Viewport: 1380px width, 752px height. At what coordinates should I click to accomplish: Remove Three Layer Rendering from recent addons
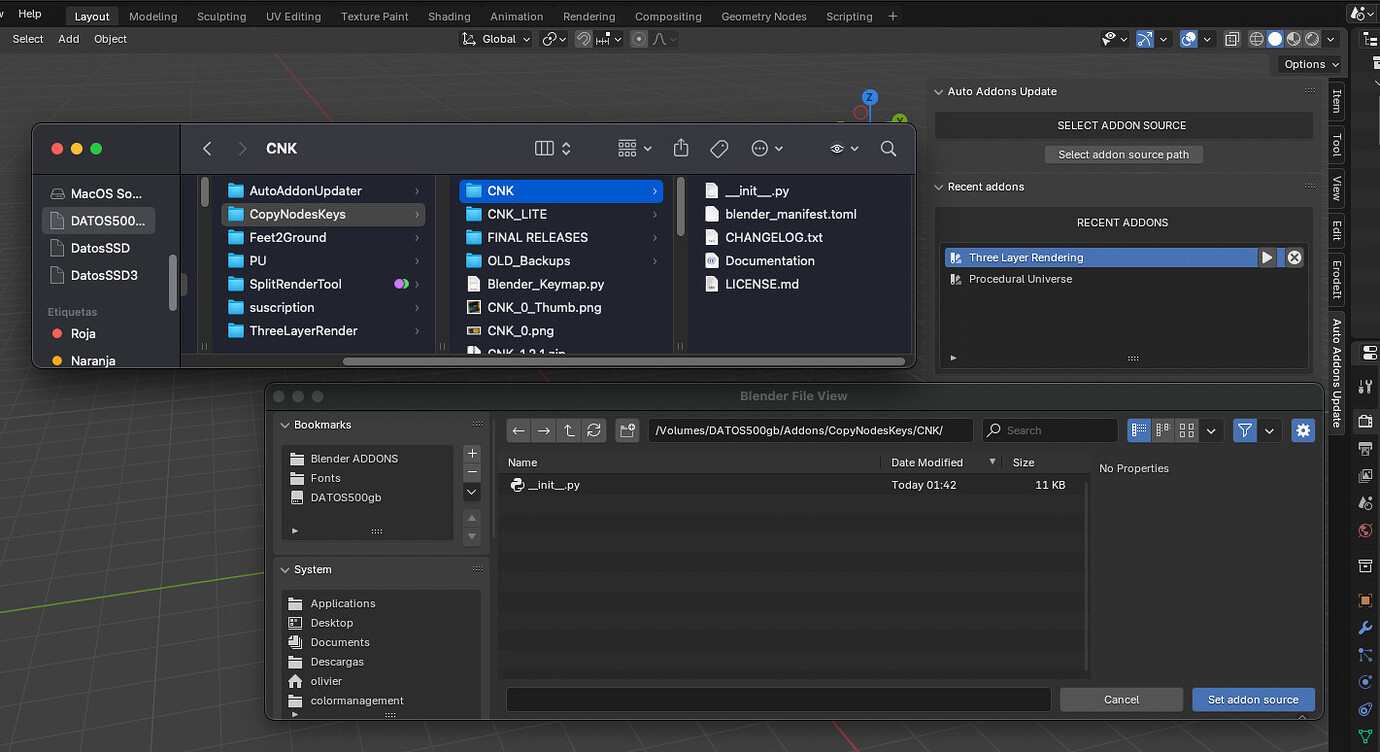point(1294,257)
